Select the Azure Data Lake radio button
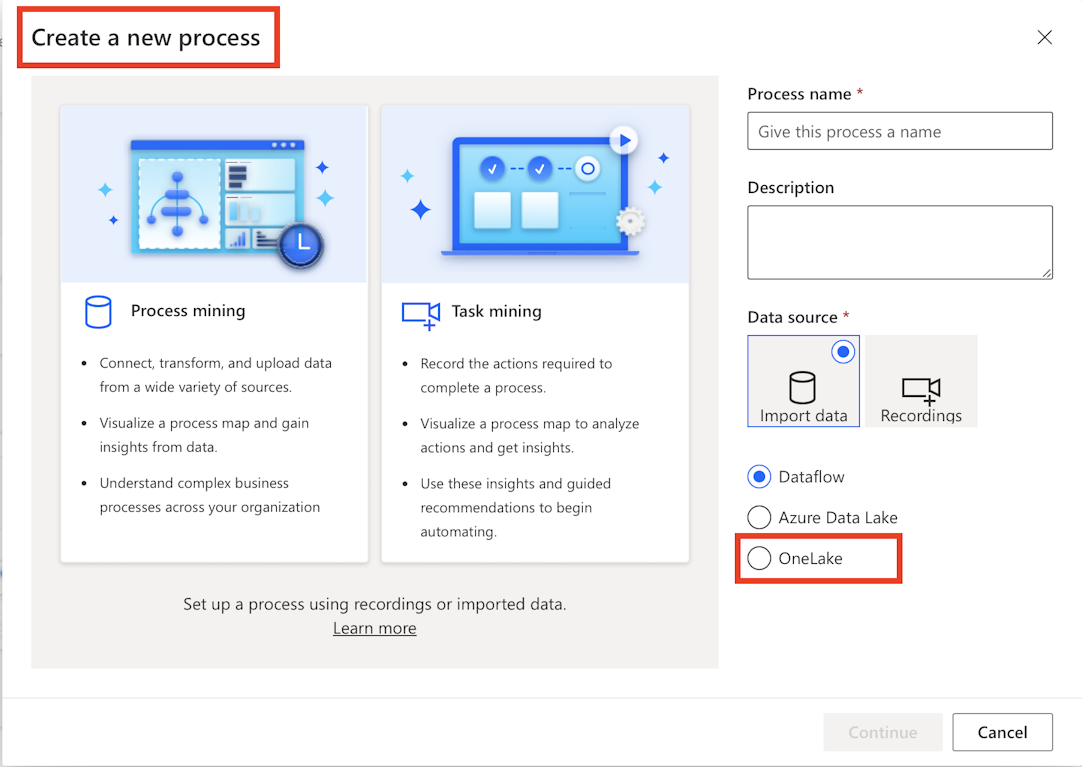The image size is (1082, 767). pos(759,517)
